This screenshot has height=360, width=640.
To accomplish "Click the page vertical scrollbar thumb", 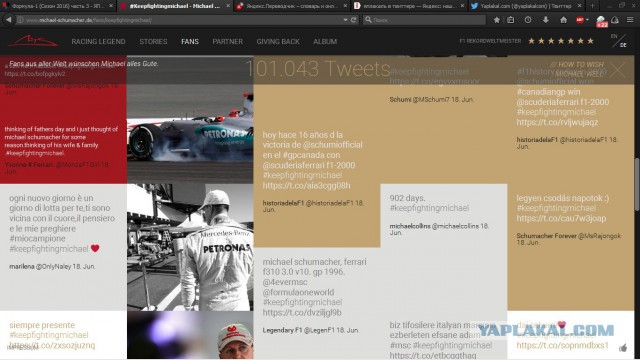I will pos(637,184).
